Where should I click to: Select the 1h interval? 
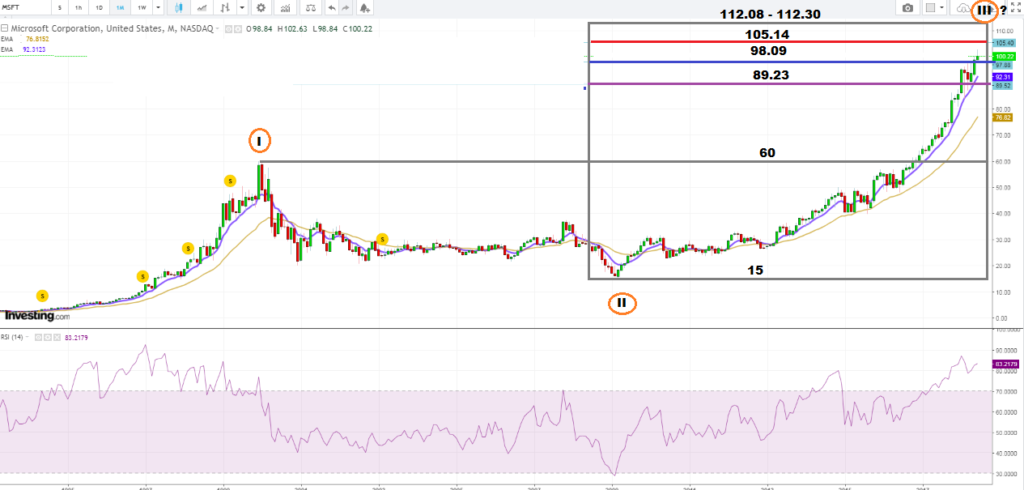click(x=78, y=8)
